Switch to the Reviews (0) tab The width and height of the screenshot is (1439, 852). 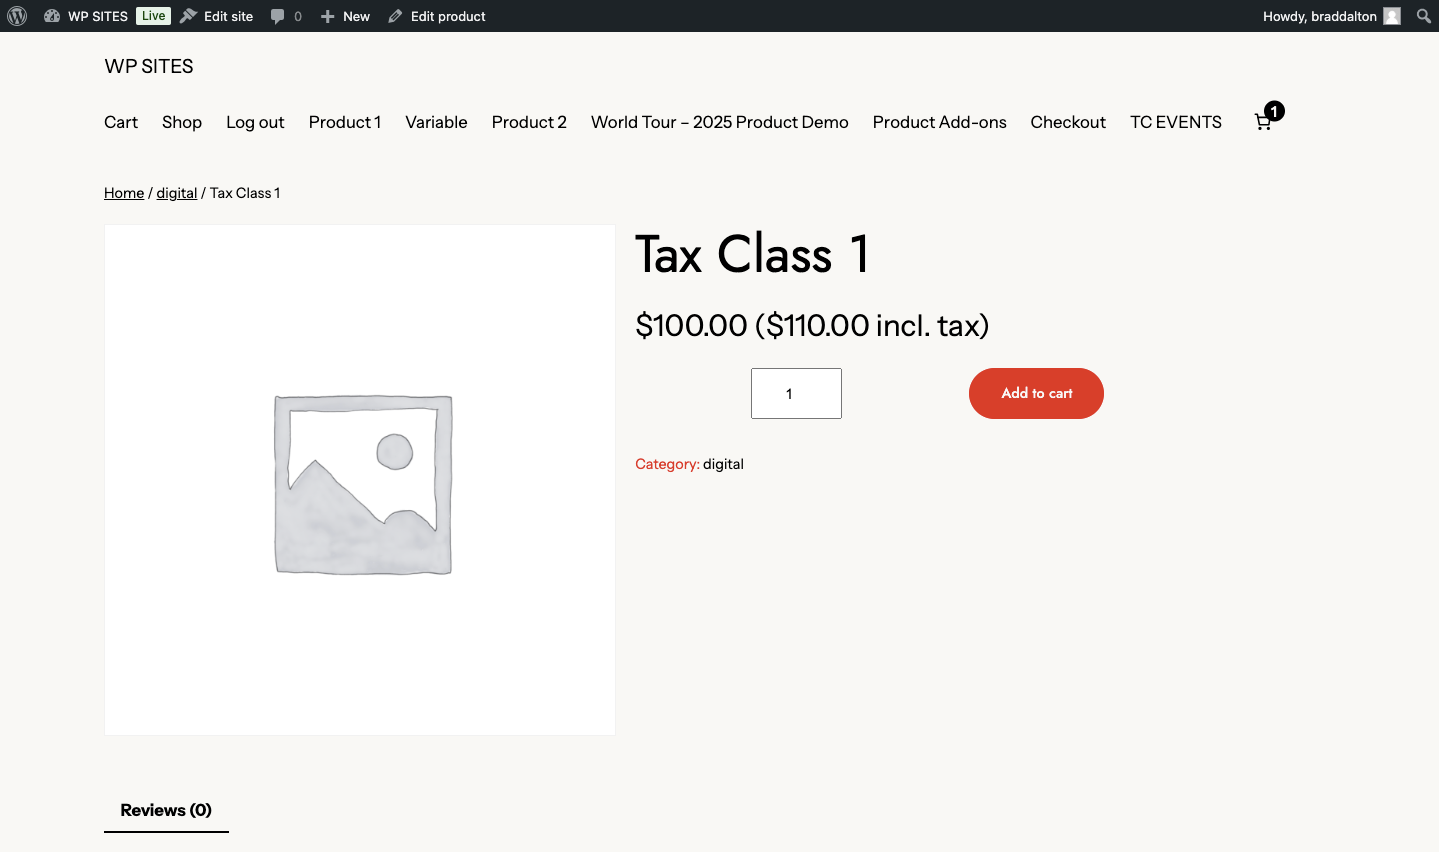coord(166,810)
